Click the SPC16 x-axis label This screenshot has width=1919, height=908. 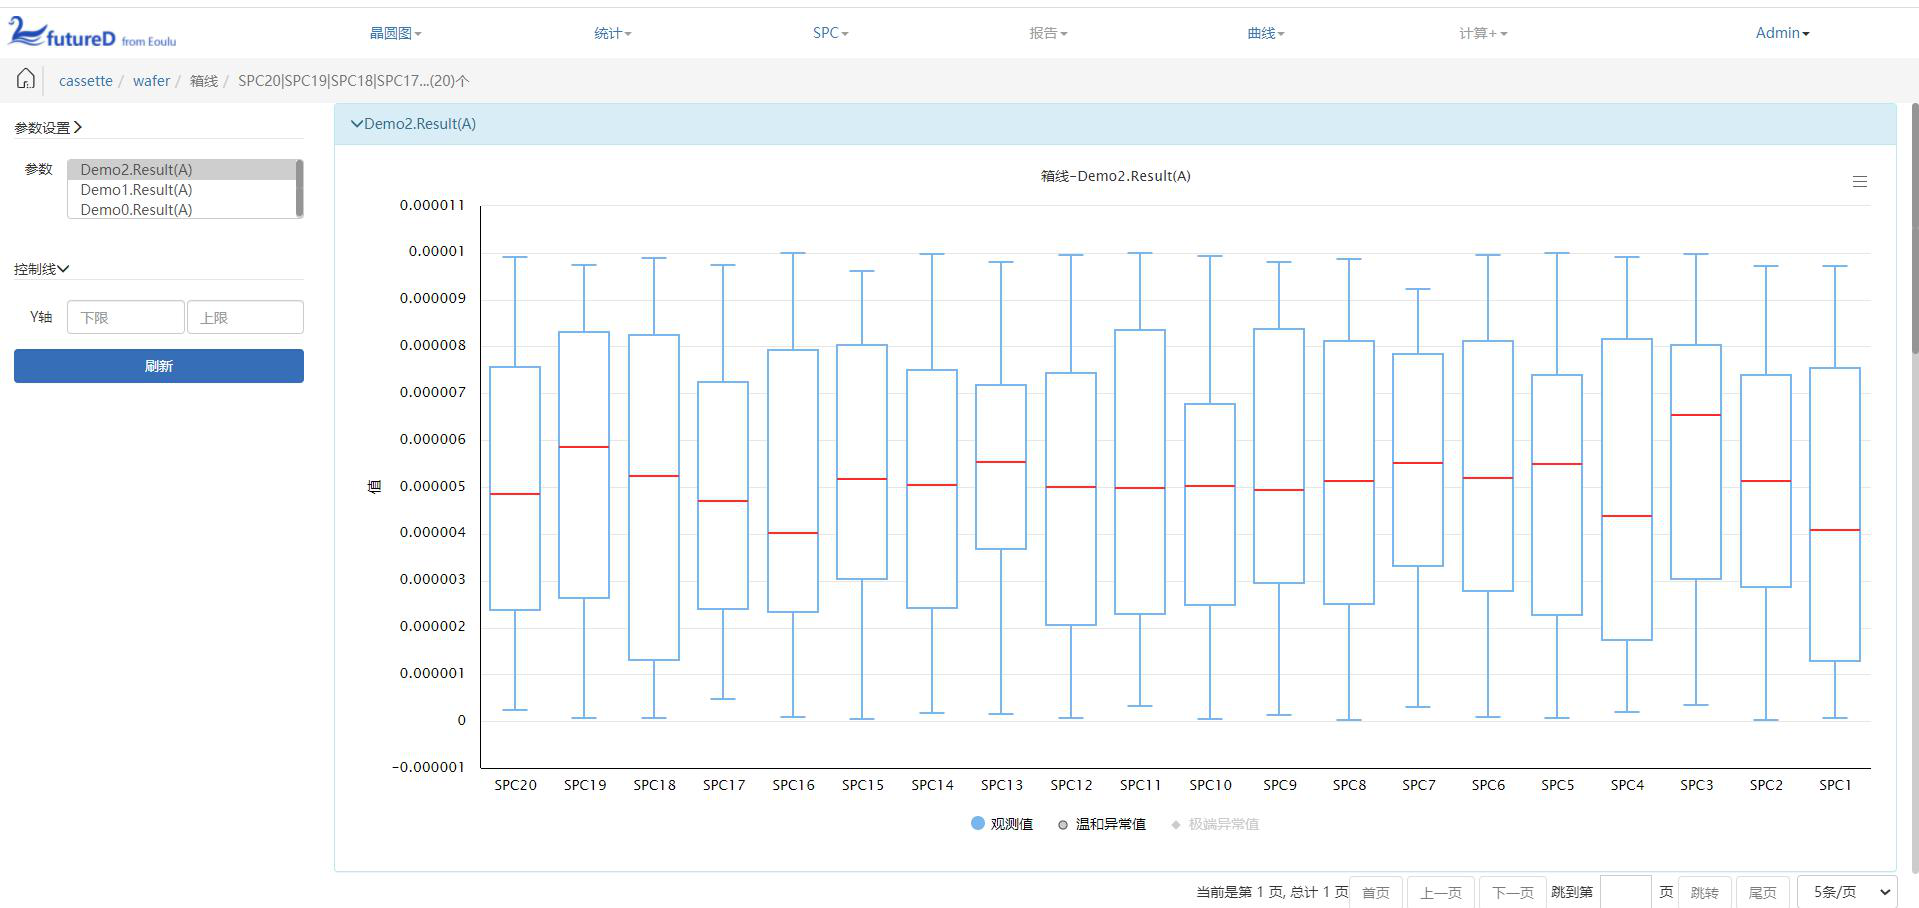tap(793, 785)
